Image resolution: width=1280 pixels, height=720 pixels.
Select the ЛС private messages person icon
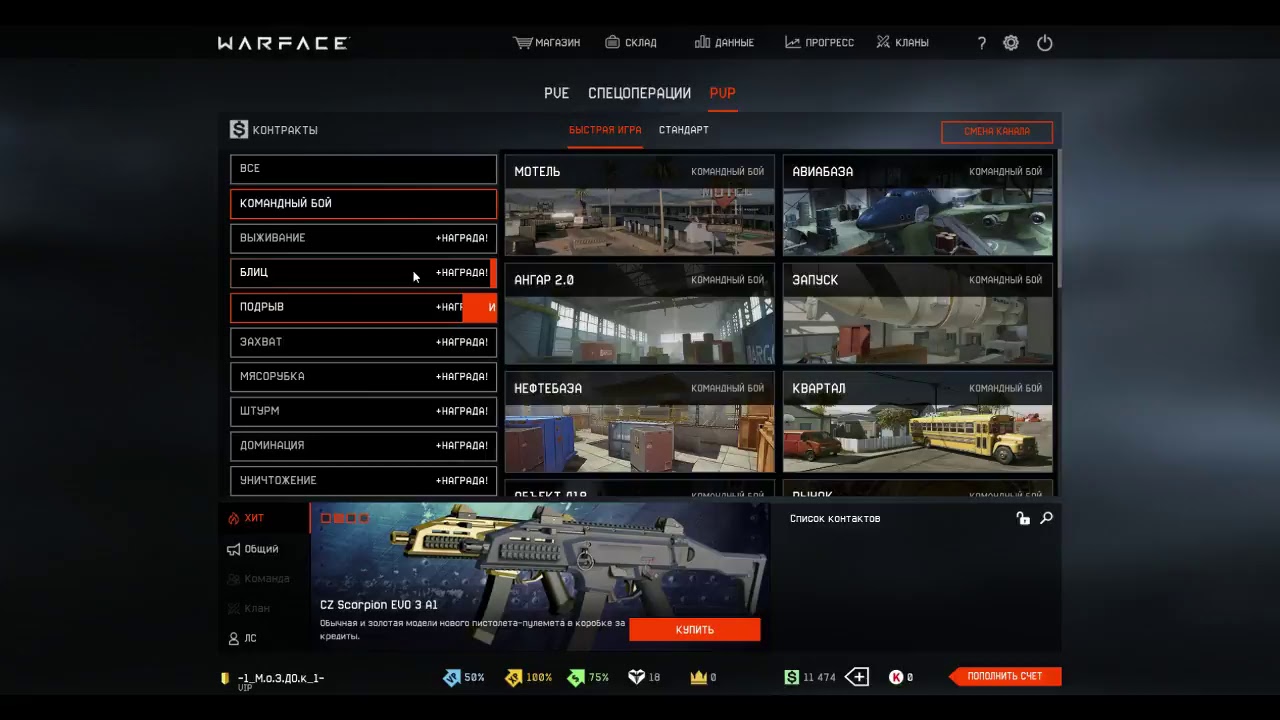click(x=234, y=638)
